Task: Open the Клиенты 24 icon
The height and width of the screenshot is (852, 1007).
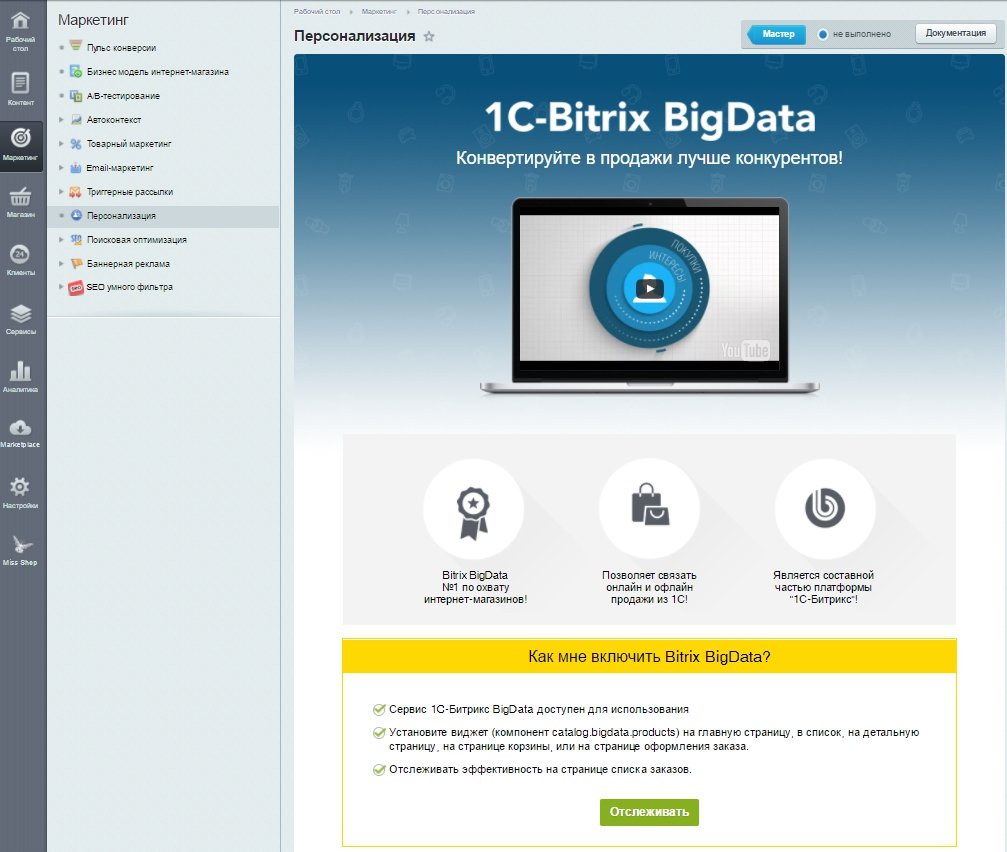Action: (20, 254)
